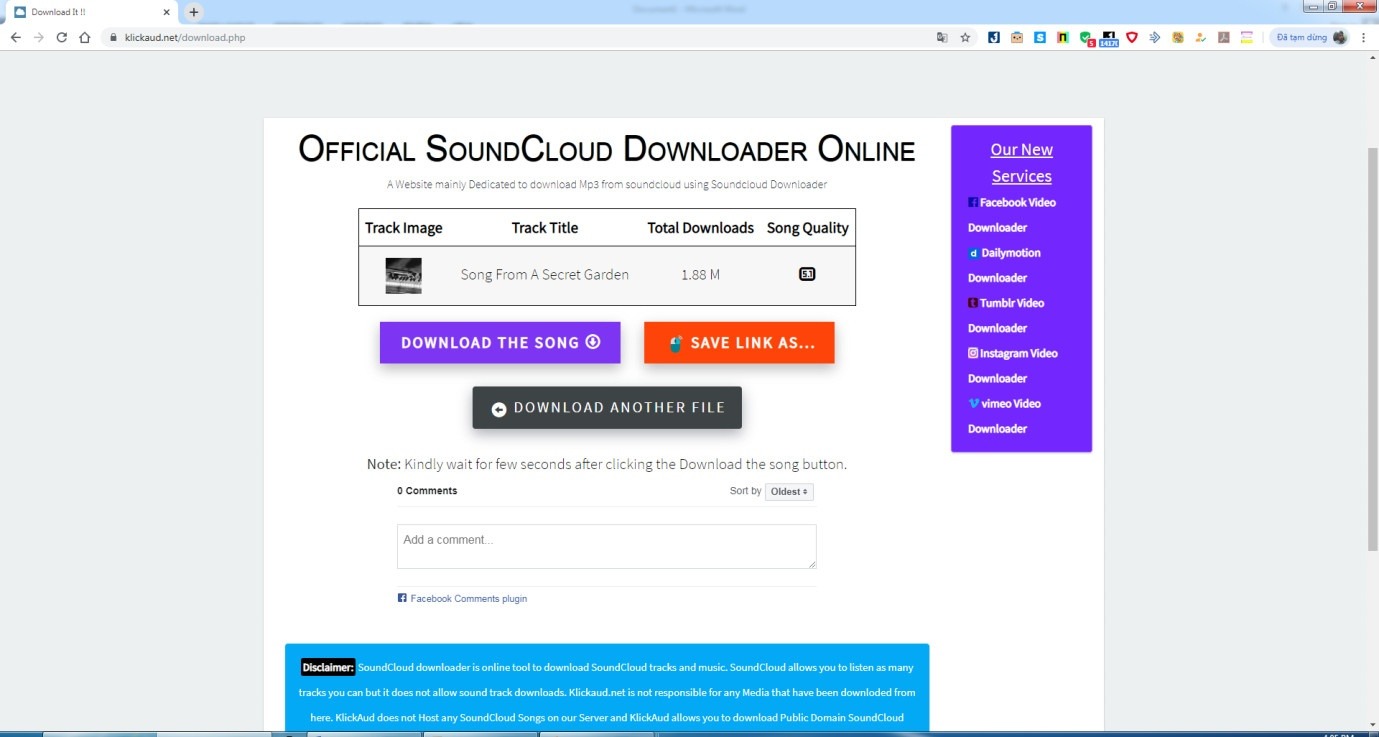Click the 0 Comments label
Image resolution: width=1379 pixels, height=737 pixels.
427,490
